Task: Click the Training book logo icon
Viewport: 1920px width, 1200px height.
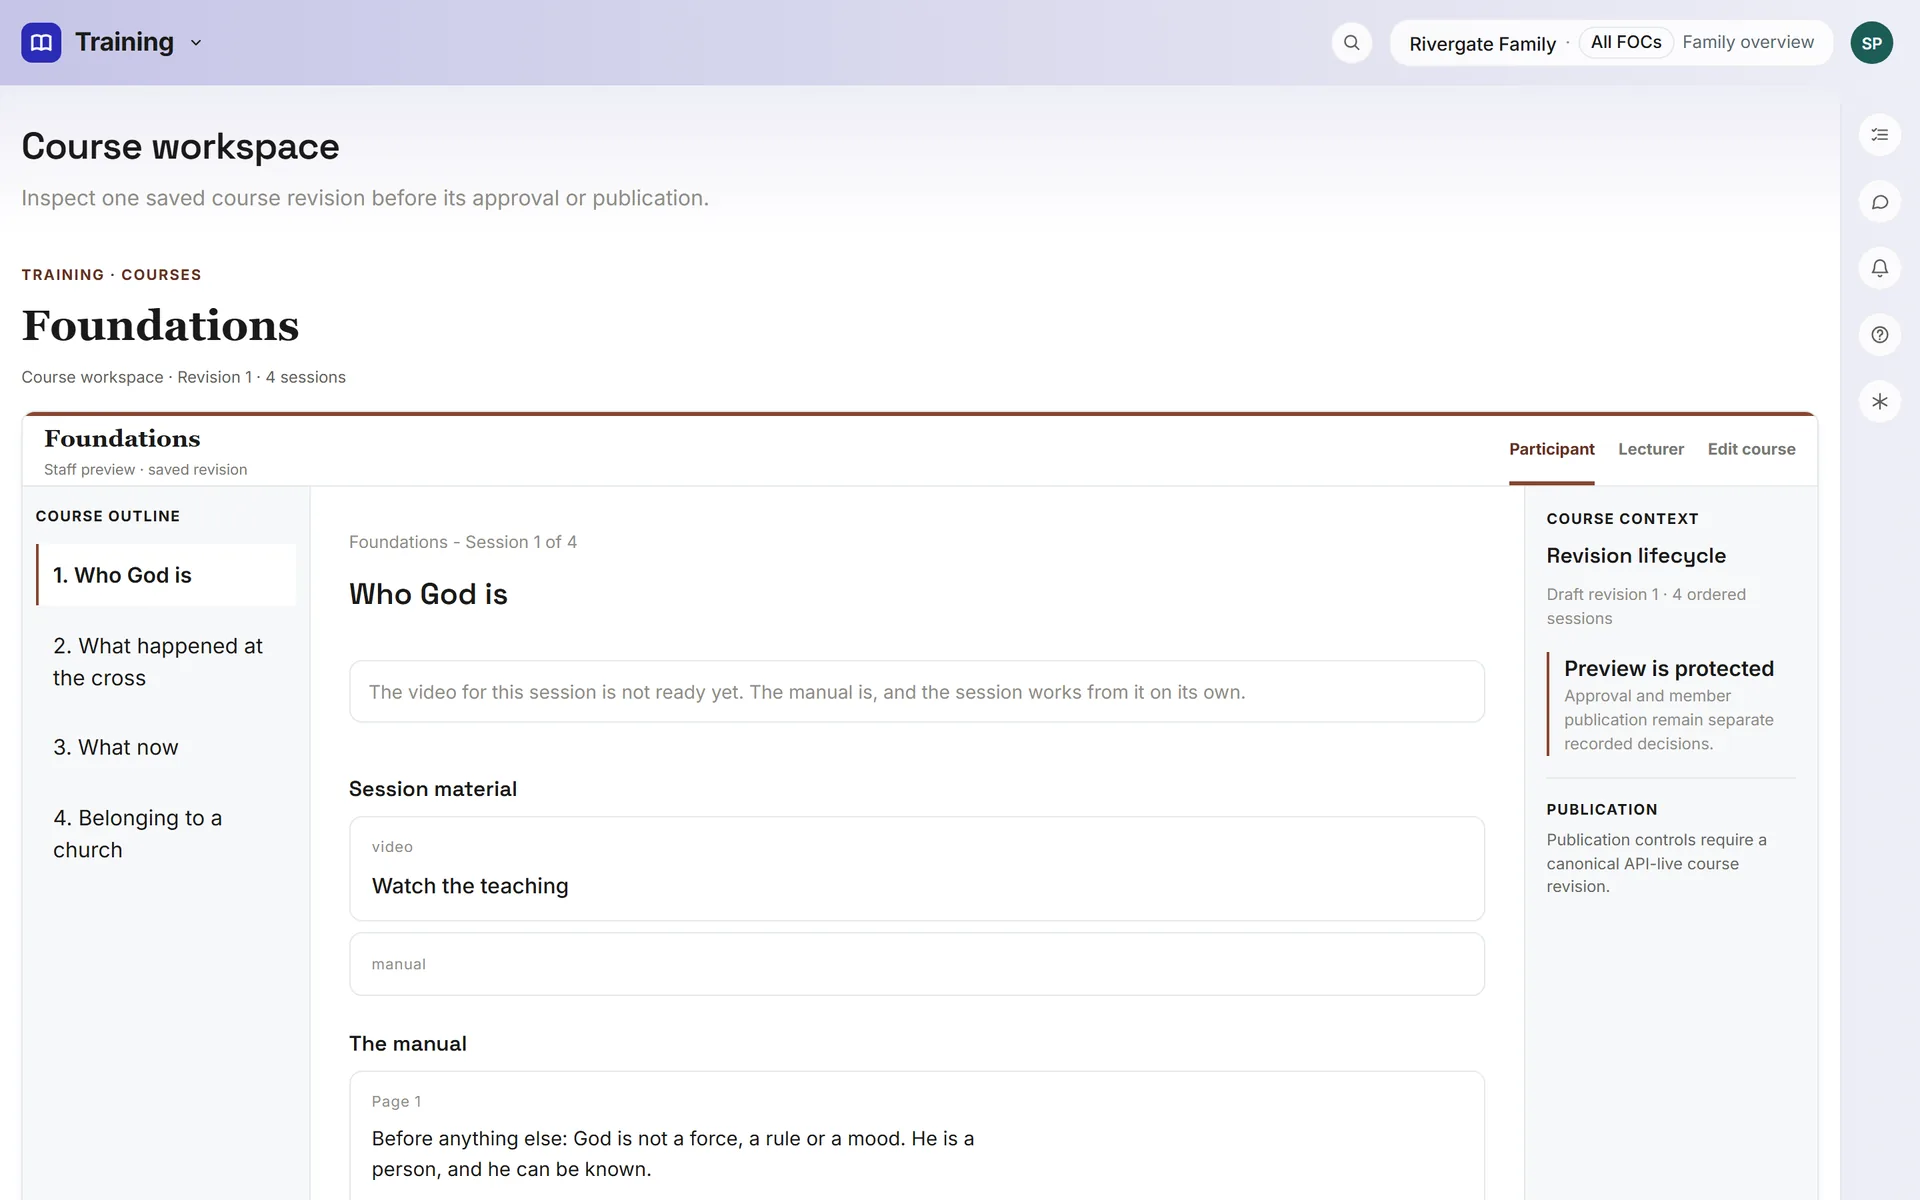Action: (41, 42)
